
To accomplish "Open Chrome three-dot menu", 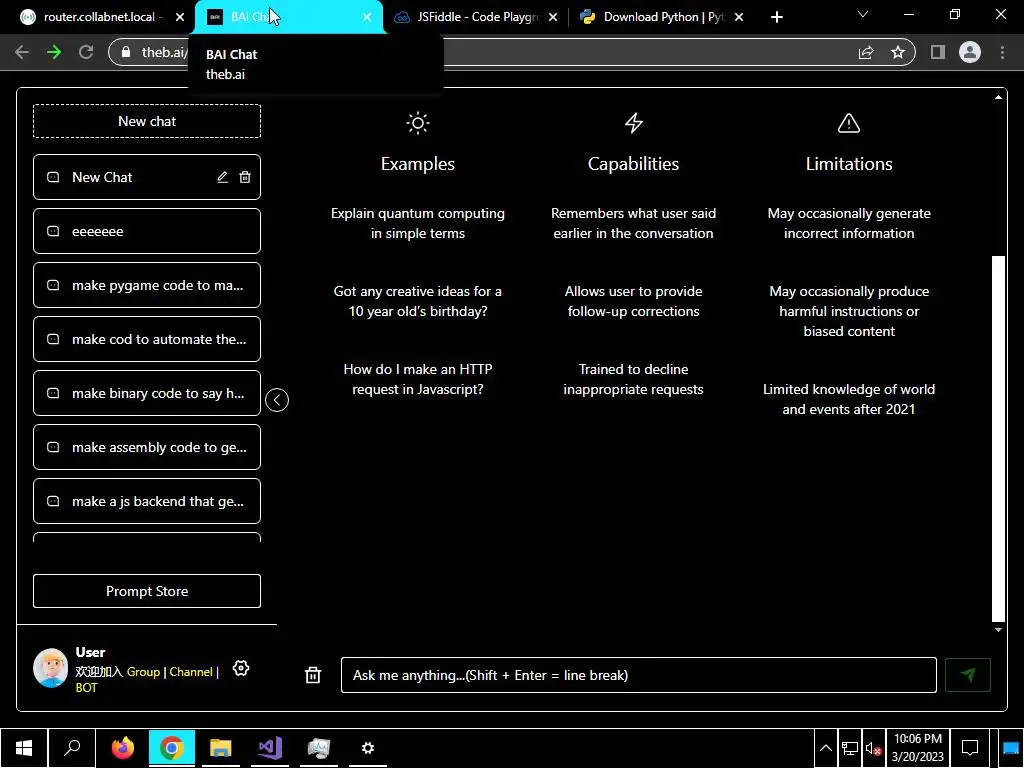I will coord(1002,52).
